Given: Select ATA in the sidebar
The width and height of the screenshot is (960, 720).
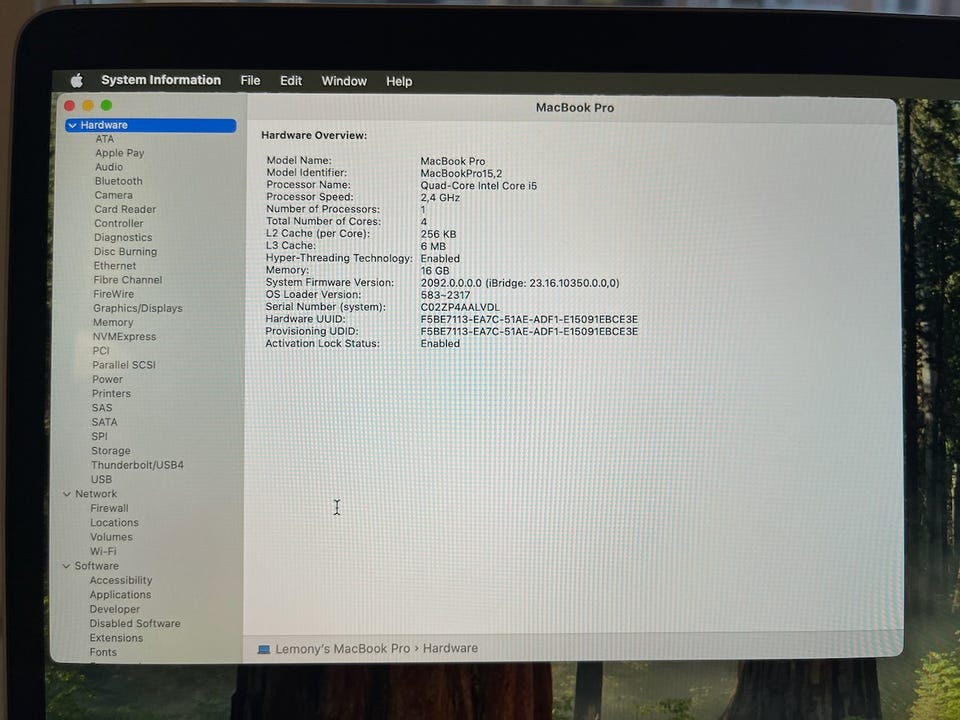Looking at the screenshot, I should click(x=105, y=139).
